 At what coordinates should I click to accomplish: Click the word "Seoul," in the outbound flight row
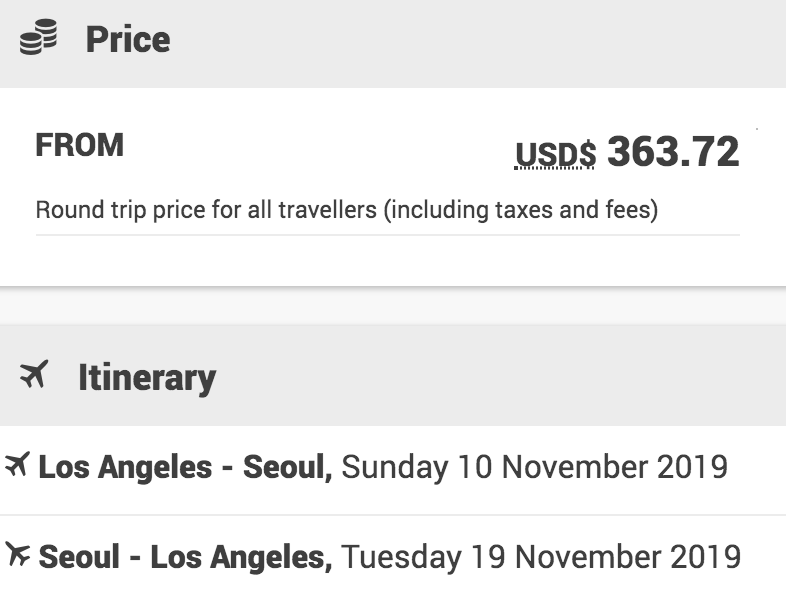tap(288, 467)
